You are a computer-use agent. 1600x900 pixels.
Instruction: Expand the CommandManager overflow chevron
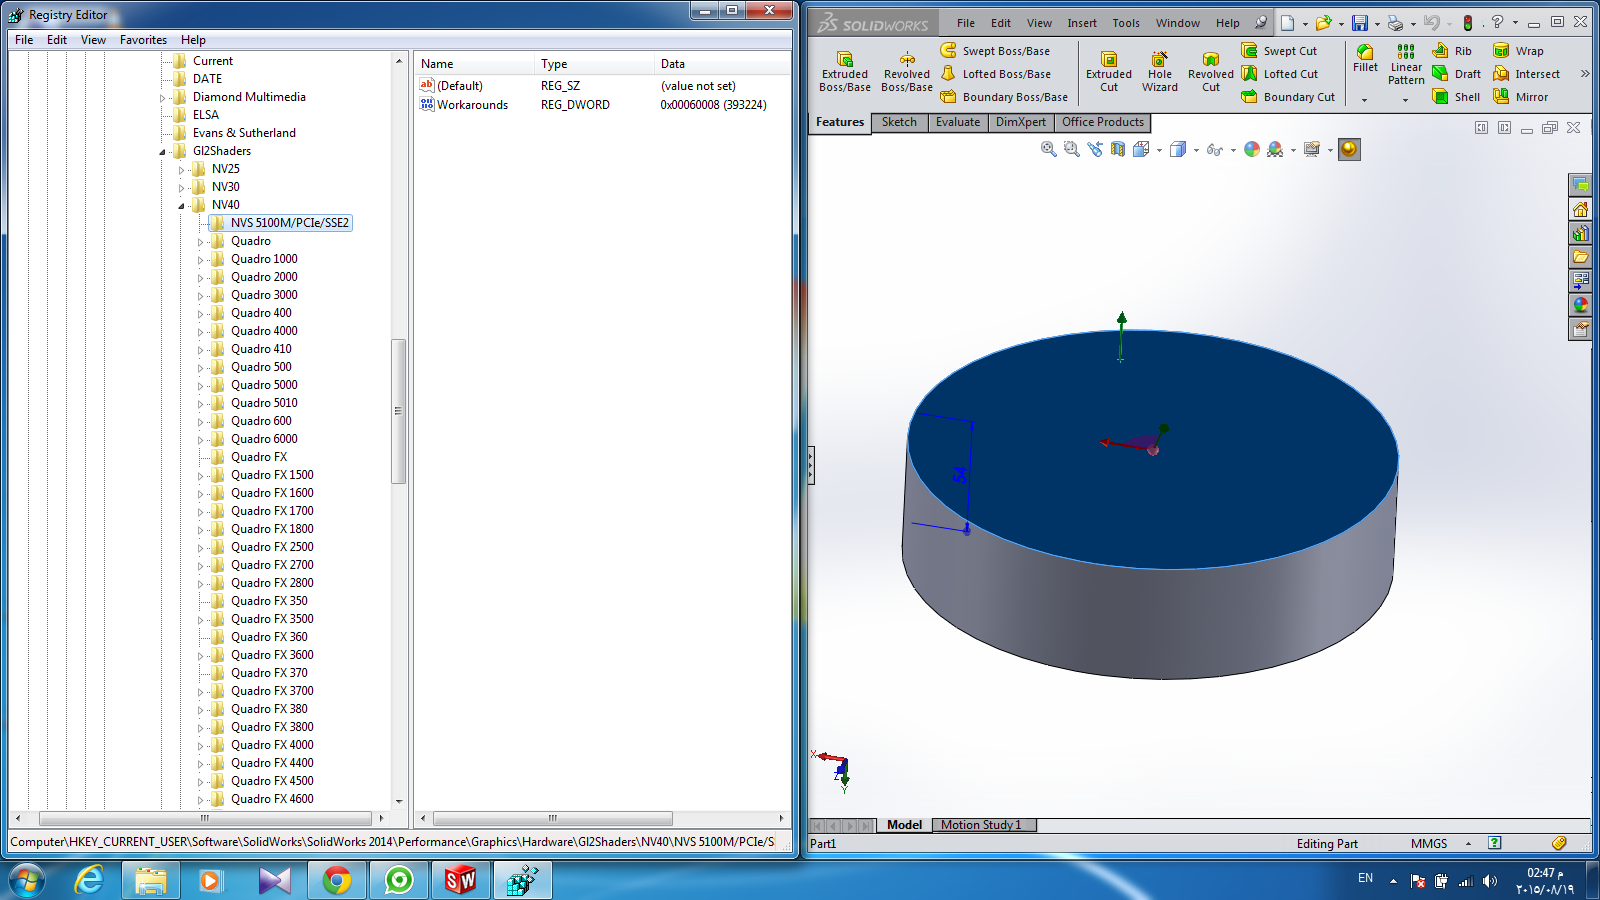coord(1585,74)
